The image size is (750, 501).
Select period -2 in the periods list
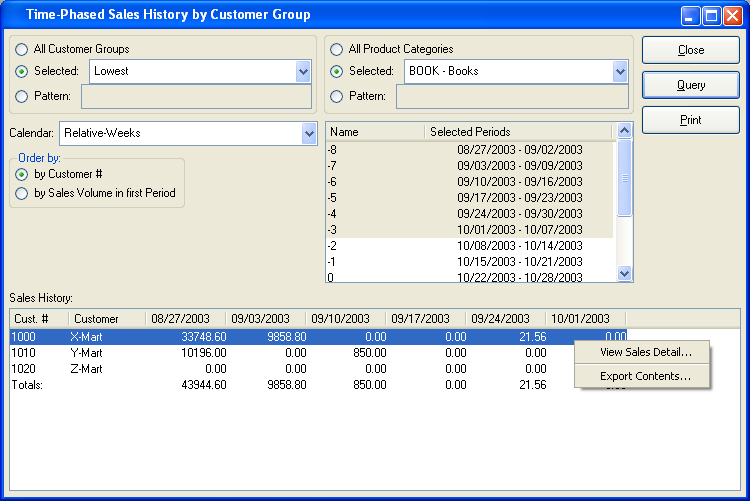point(470,246)
